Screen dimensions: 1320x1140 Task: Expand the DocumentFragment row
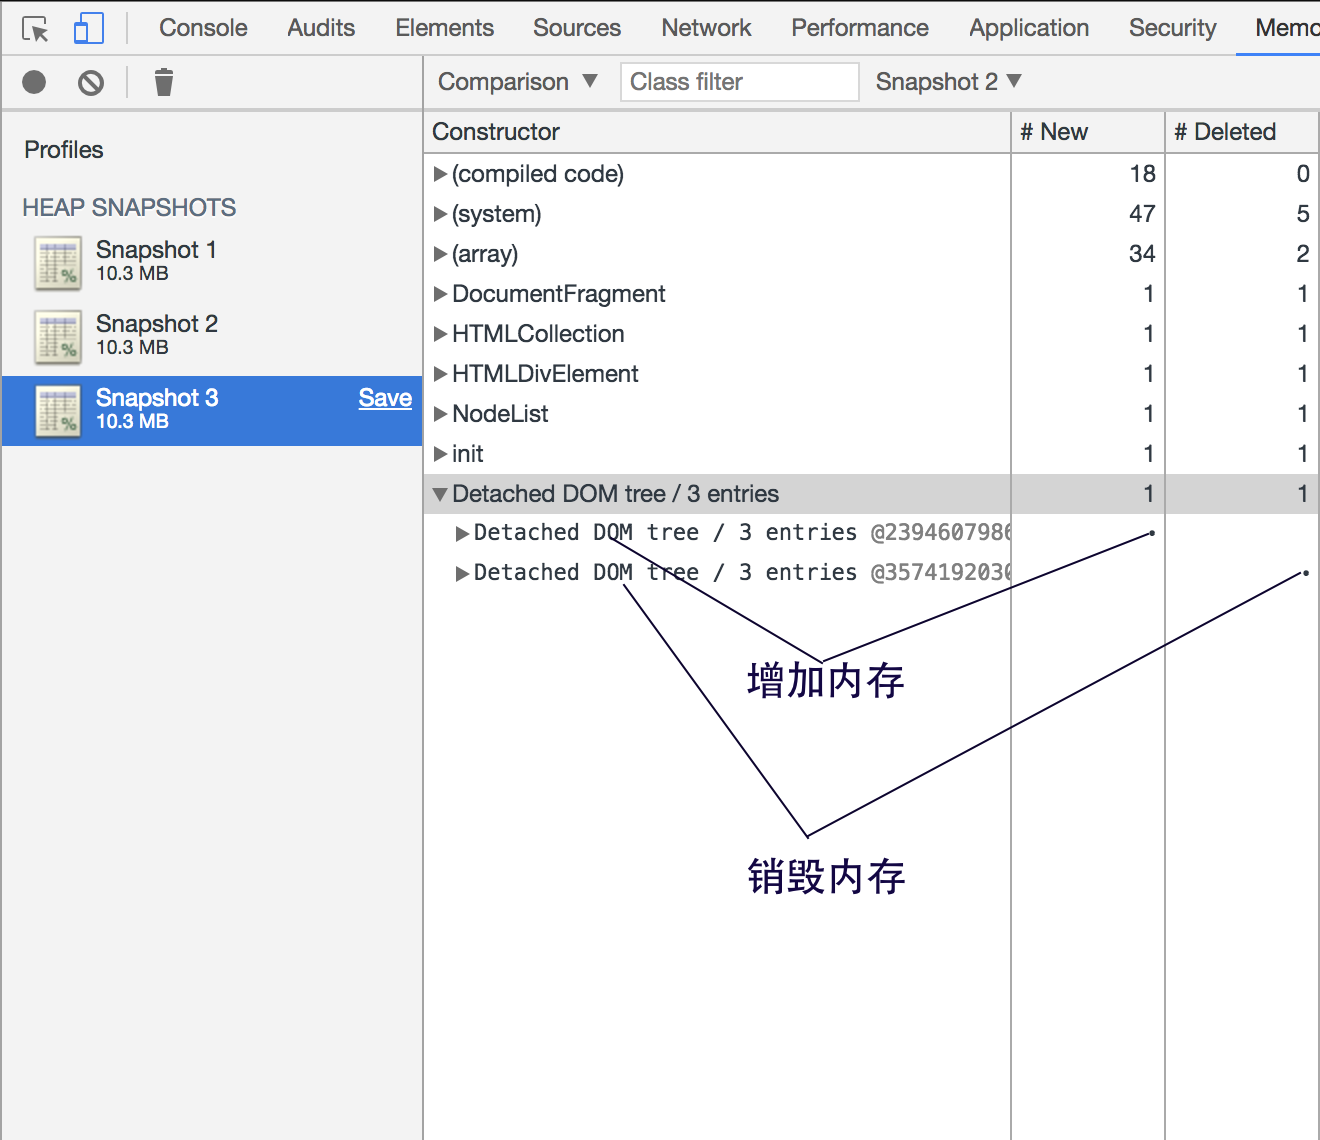click(x=440, y=294)
